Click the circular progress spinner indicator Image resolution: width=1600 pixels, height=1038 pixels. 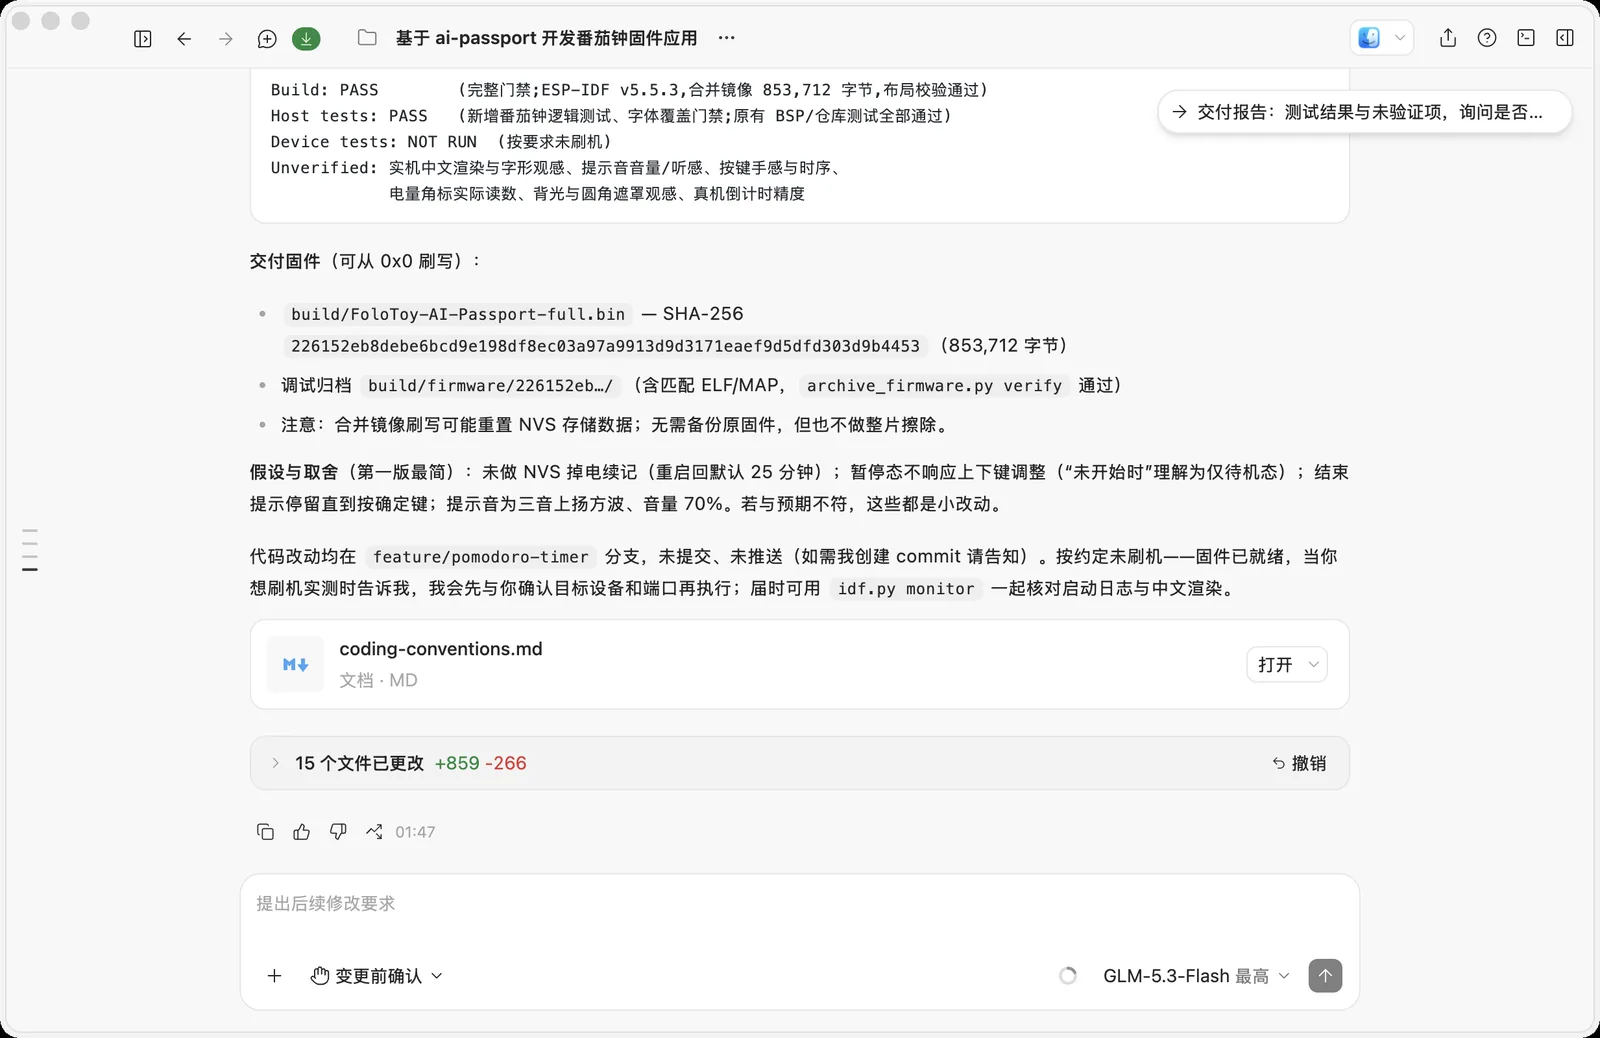1068,976
